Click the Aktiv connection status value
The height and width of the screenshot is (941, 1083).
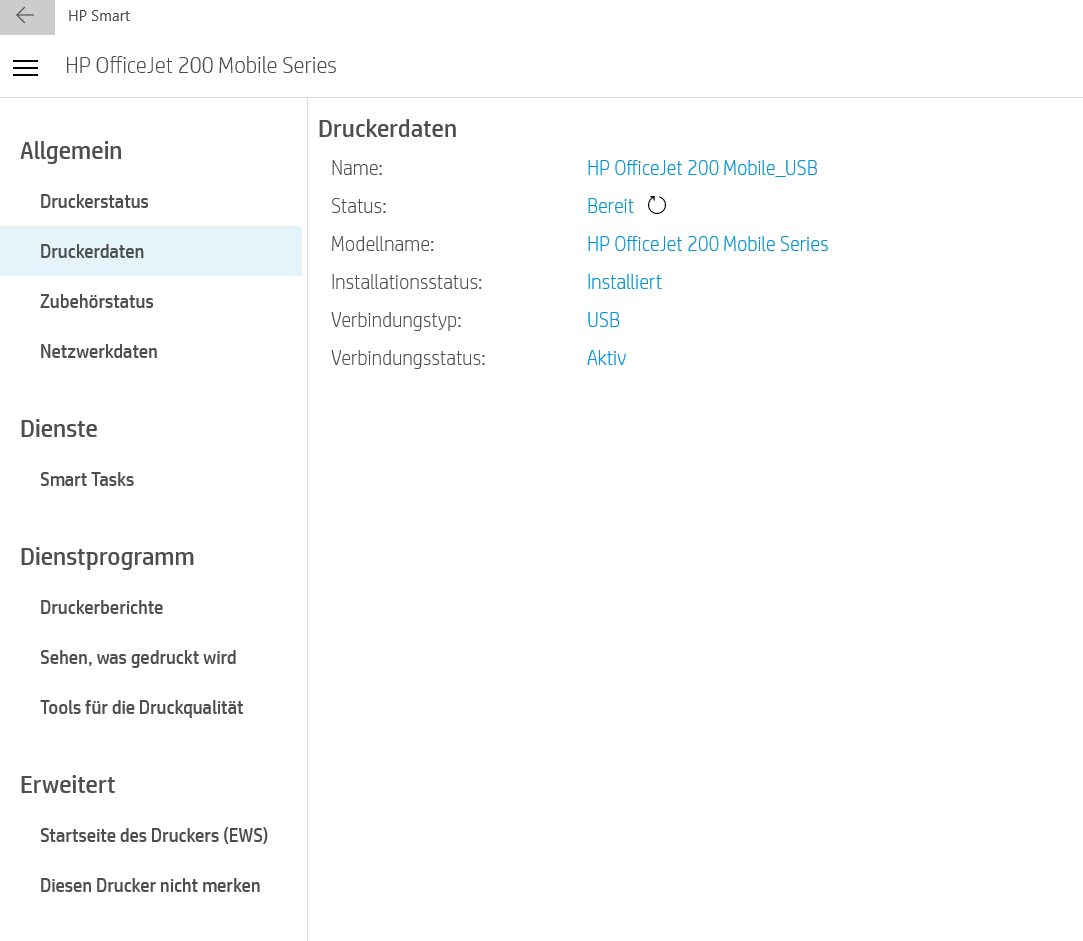pyautogui.click(x=606, y=358)
